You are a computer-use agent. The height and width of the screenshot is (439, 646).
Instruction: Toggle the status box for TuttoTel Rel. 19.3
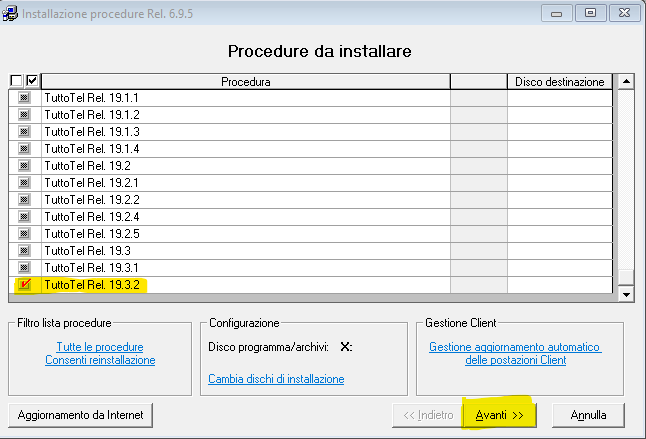point(24,251)
